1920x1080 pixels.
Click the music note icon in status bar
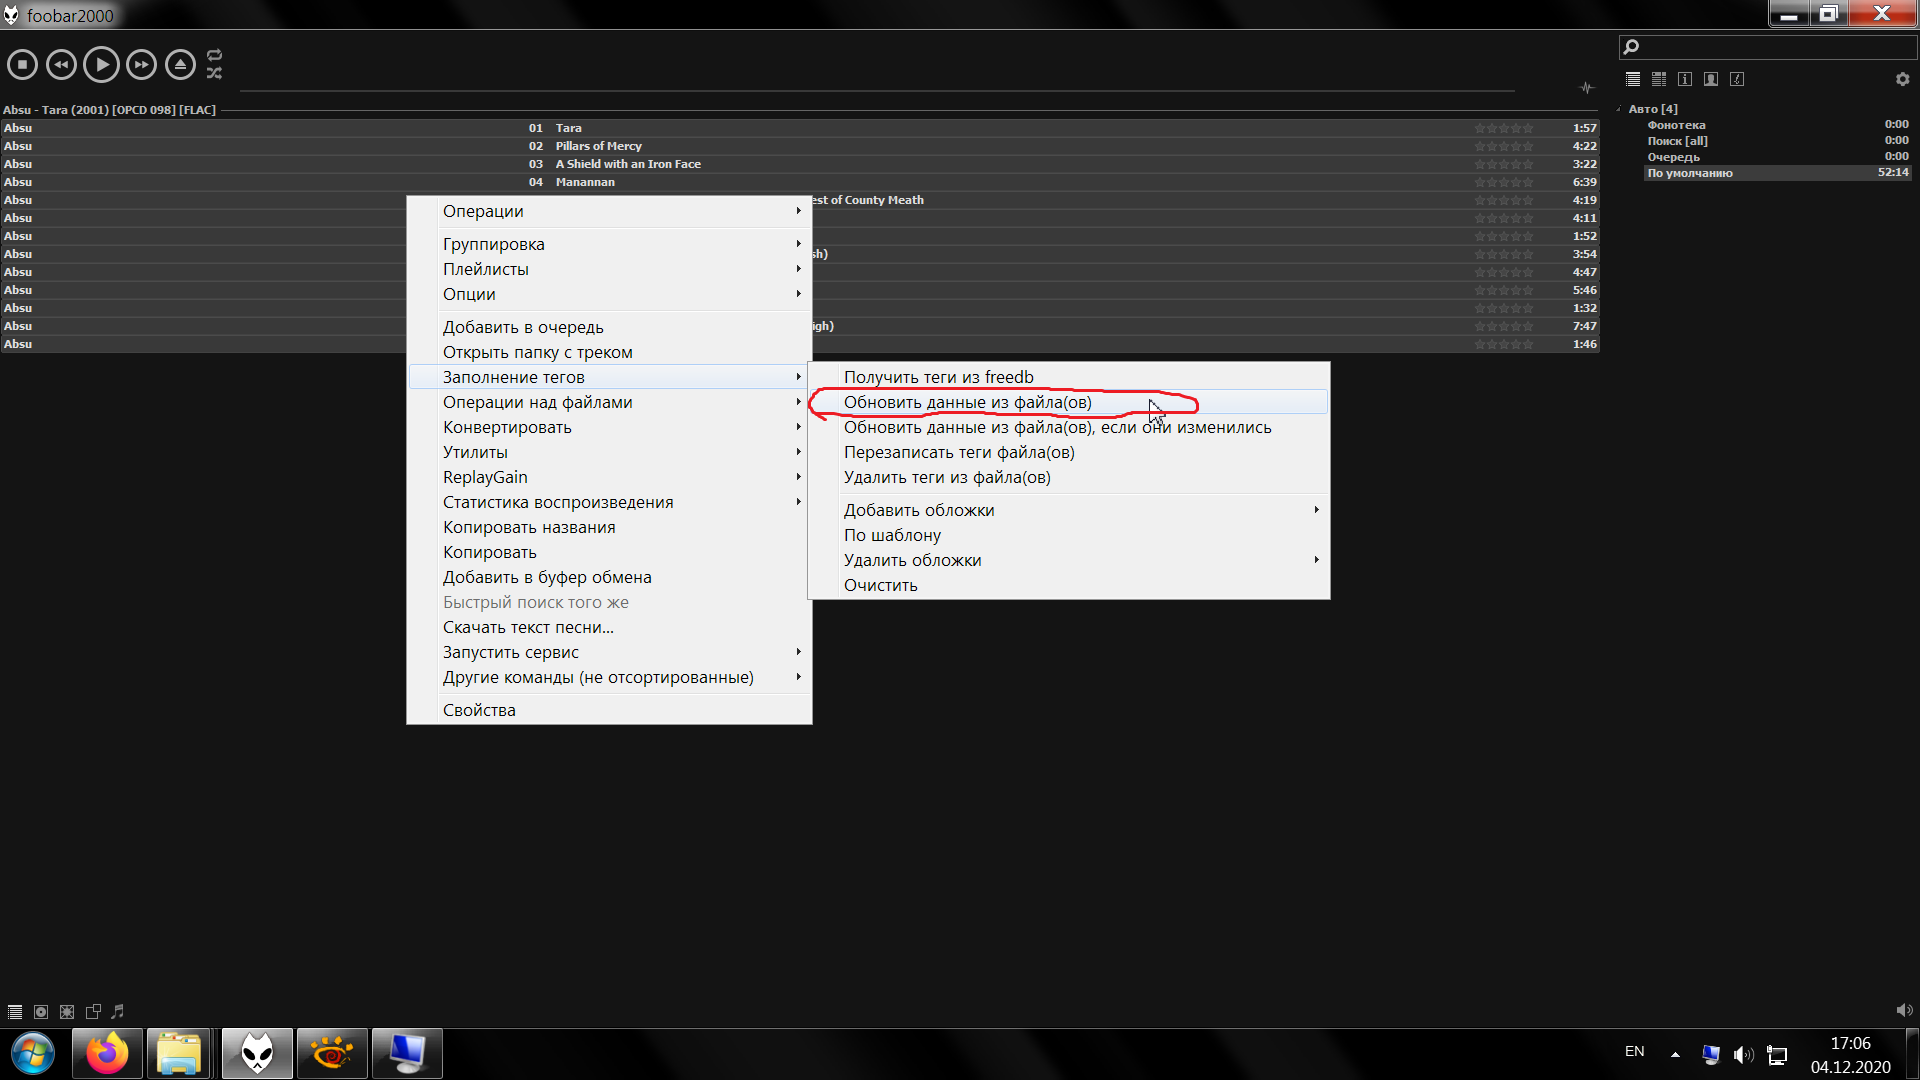[x=117, y=1011]
